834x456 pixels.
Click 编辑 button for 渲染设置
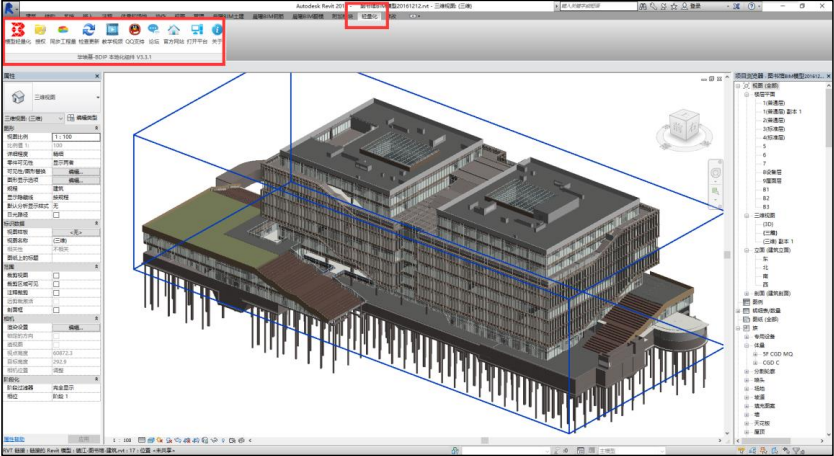pos(76,327)
